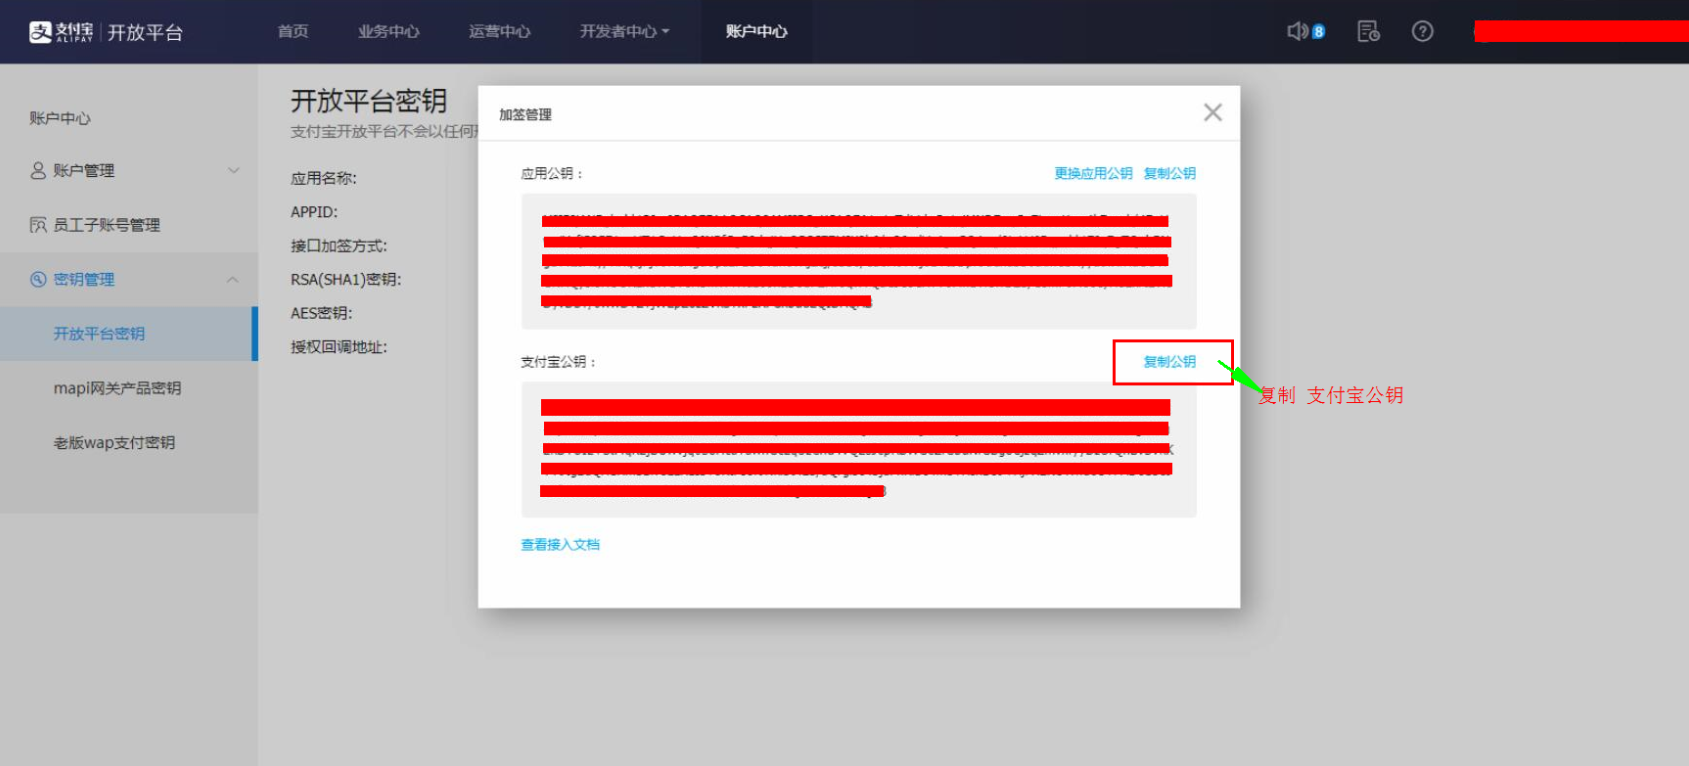This screenshot has width=1689, height=766.
Task: Click the 应用公钥： label in dialog
Action: [x=552, y=173]
